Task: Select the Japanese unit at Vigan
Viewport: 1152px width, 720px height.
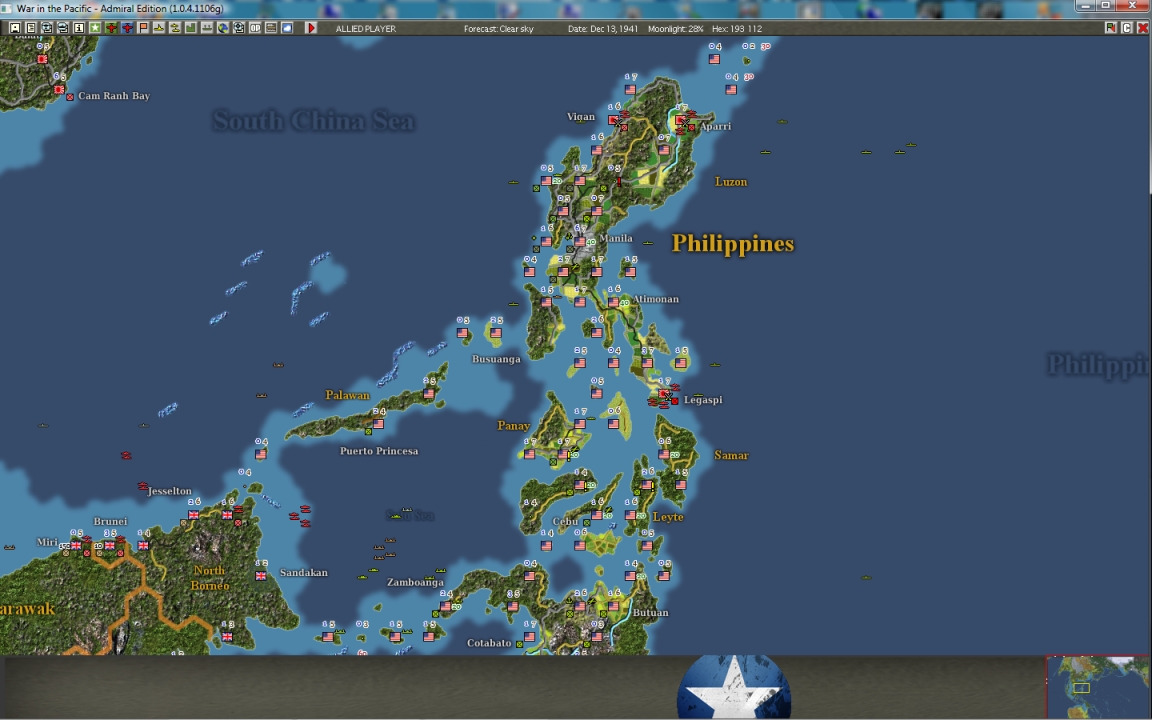Action: click(613, 119)
